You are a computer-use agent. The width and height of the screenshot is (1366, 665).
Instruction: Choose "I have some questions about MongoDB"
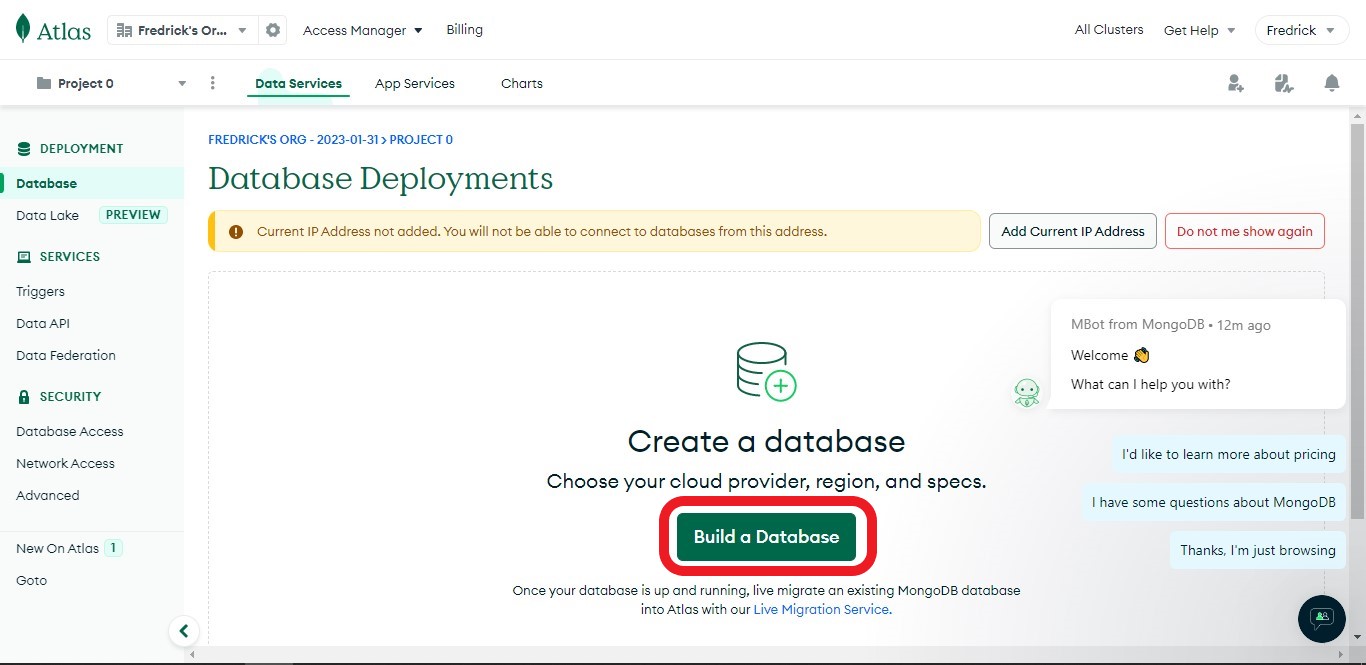tap(1214, 502)
